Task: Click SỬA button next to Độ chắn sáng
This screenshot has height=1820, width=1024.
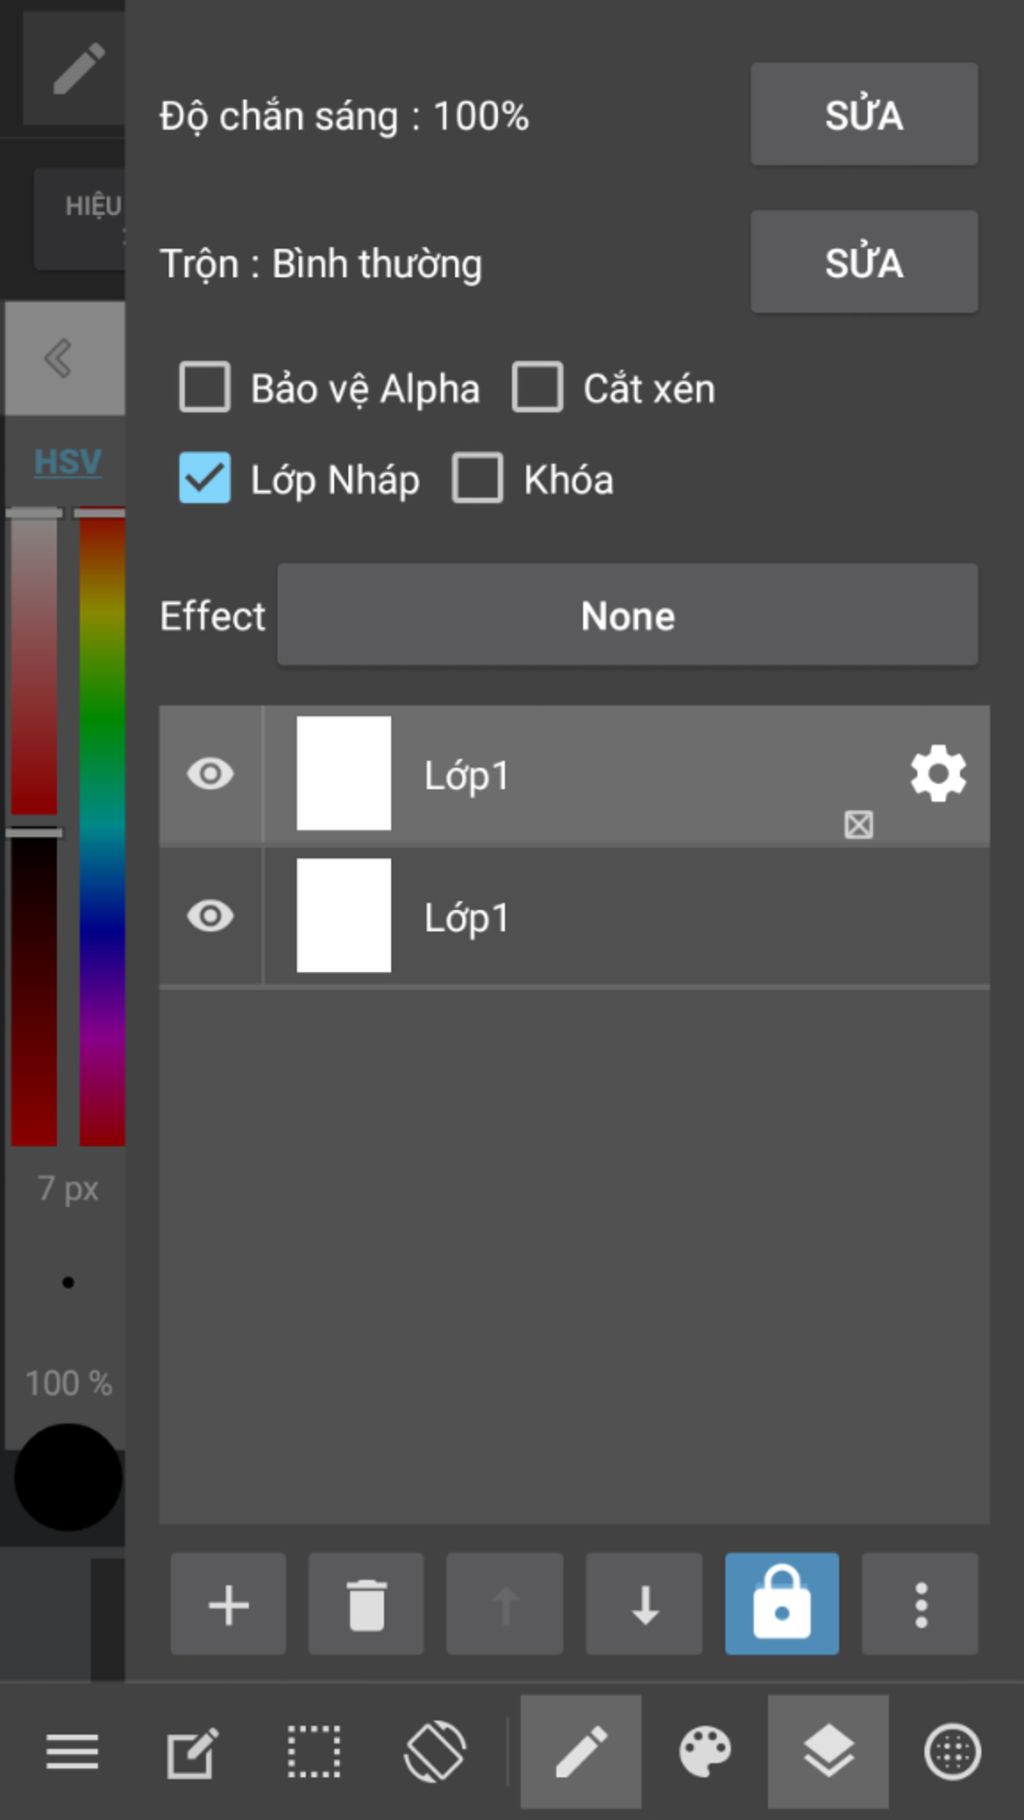Action: tap(864, 115)
